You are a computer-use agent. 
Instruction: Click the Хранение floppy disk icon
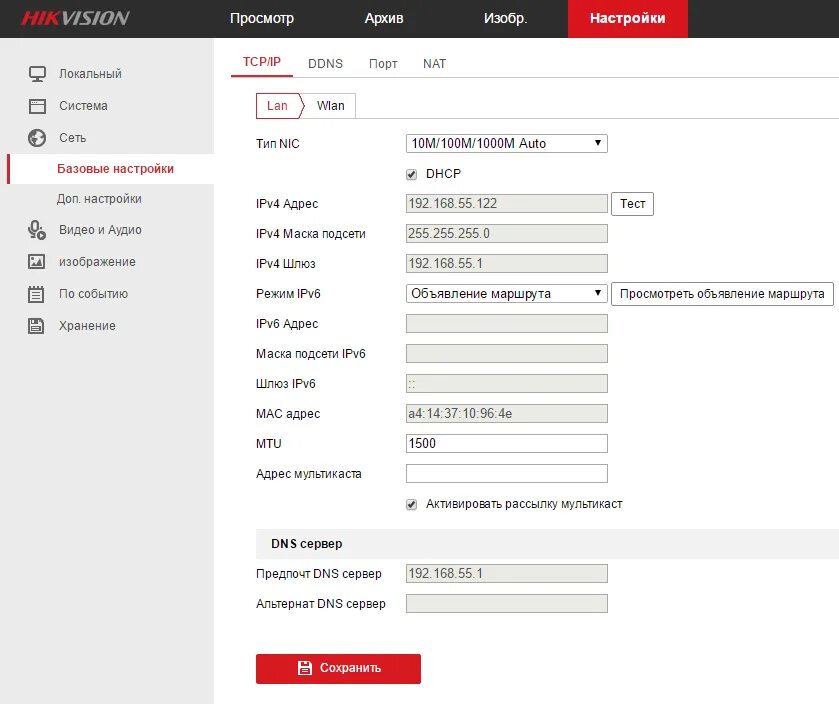click(36, 326)
